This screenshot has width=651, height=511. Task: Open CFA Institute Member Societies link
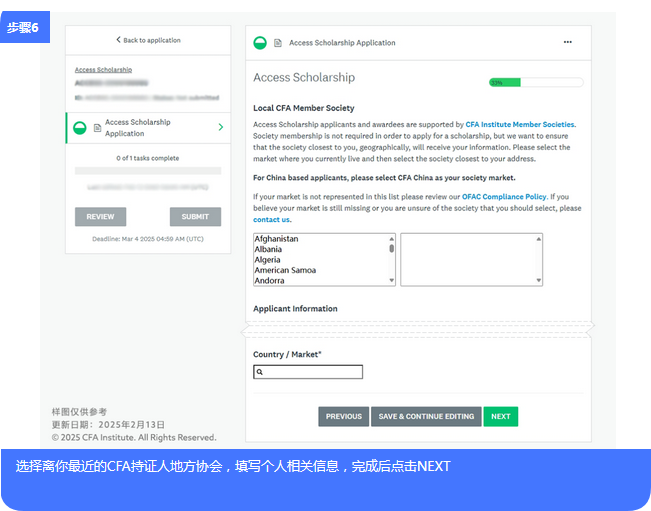pyautogui.click(x=520, y=125)
